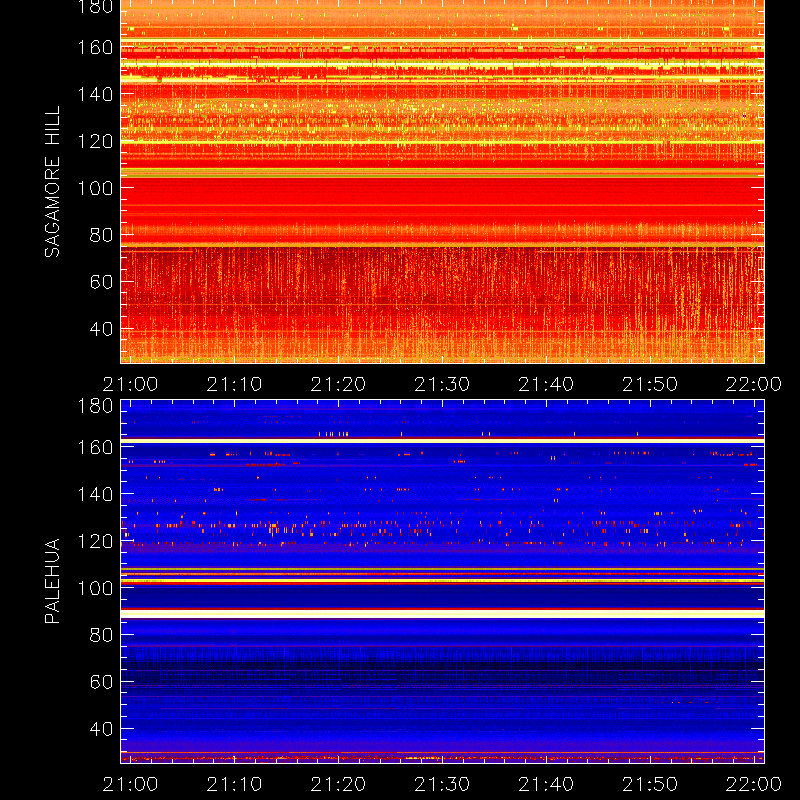The width and height of the screenshot is (800, 800).
Task: Click 21:00 time label below Sagamore Hill plot
Action: [131, 384]
